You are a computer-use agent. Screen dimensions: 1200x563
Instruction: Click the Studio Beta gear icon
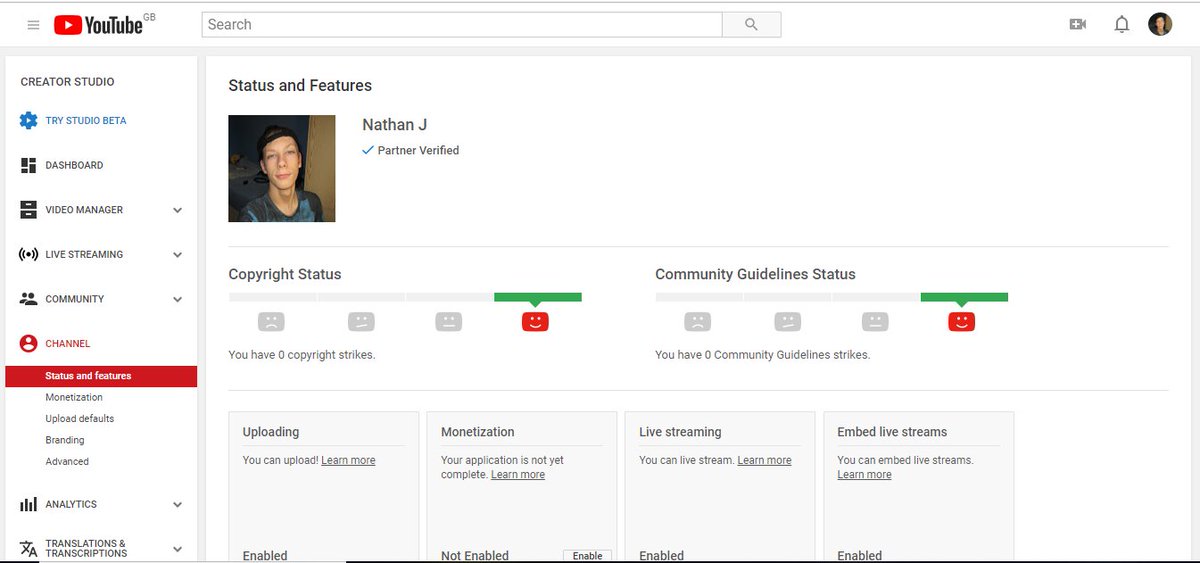[28, 121]
